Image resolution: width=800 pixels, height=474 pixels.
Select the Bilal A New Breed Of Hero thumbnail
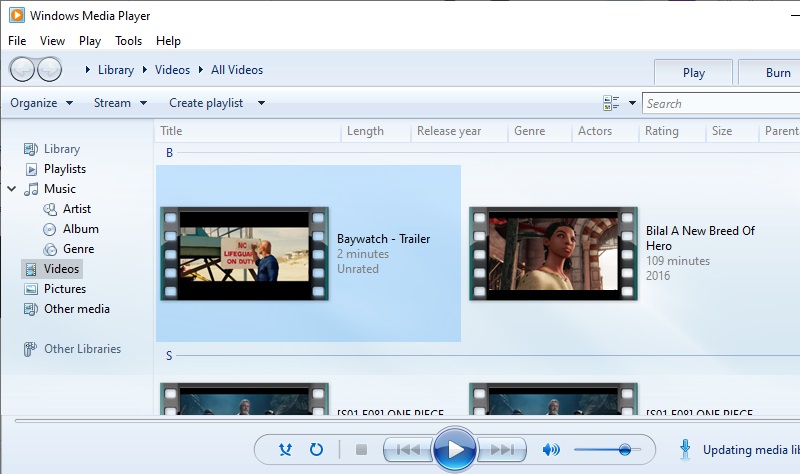tap(553, 254)
